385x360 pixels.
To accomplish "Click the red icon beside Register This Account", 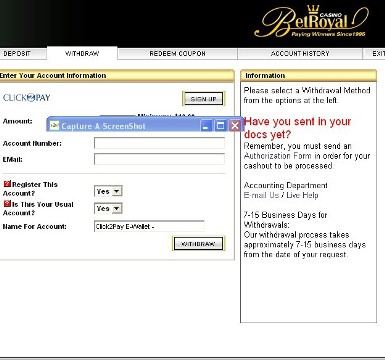I will [7, 184].
